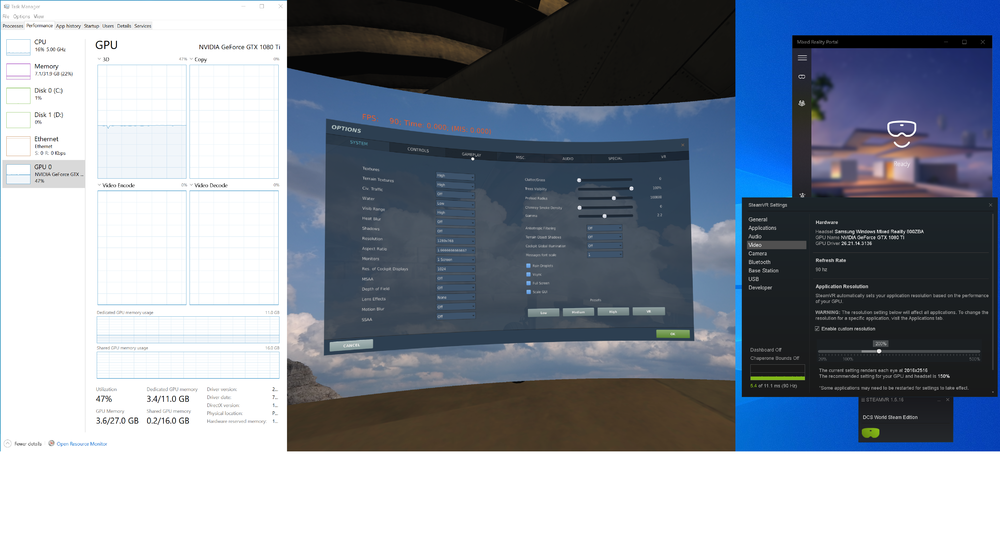Switch to the Processes tab
Image resolution: width=1000 pixels, height=547 pixels.
coord(13,26)
